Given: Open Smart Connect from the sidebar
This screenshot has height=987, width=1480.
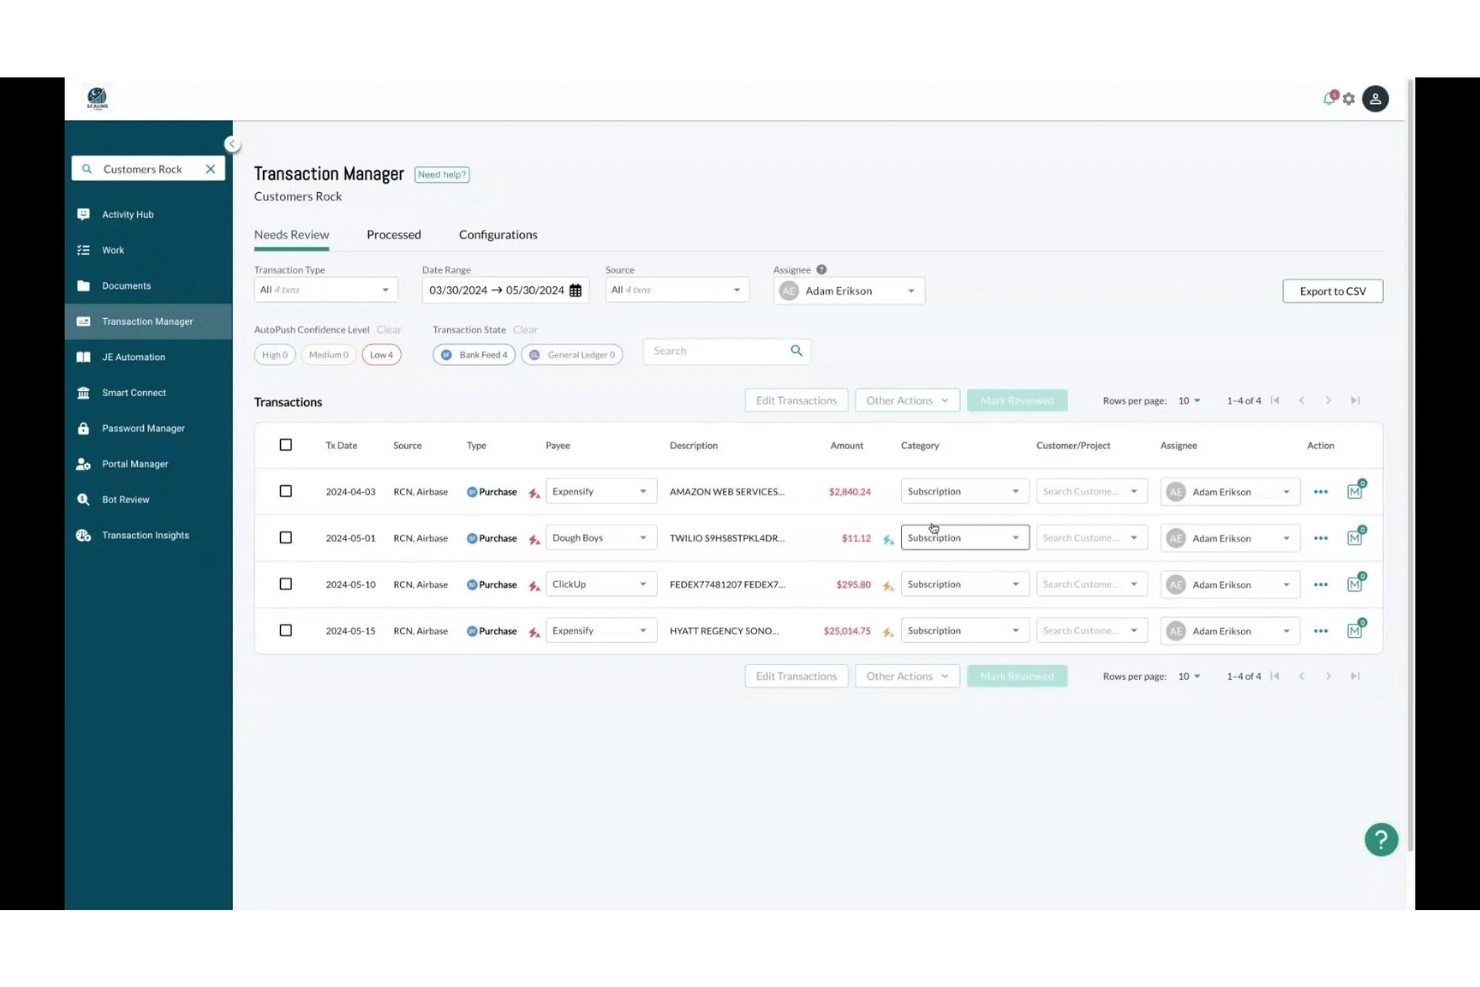Looking at the screenshot, I should [133, 392].
